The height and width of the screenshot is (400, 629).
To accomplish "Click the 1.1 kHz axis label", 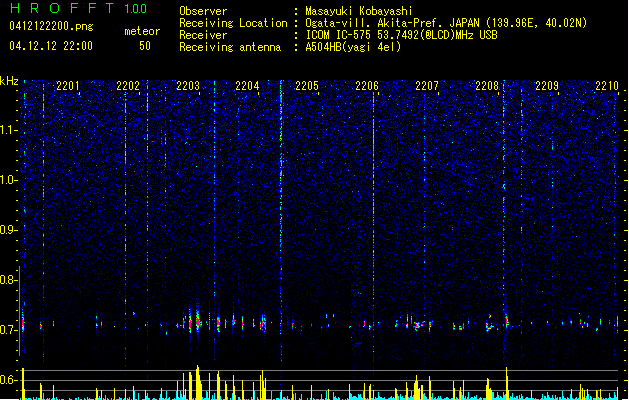I will [8, 130].
